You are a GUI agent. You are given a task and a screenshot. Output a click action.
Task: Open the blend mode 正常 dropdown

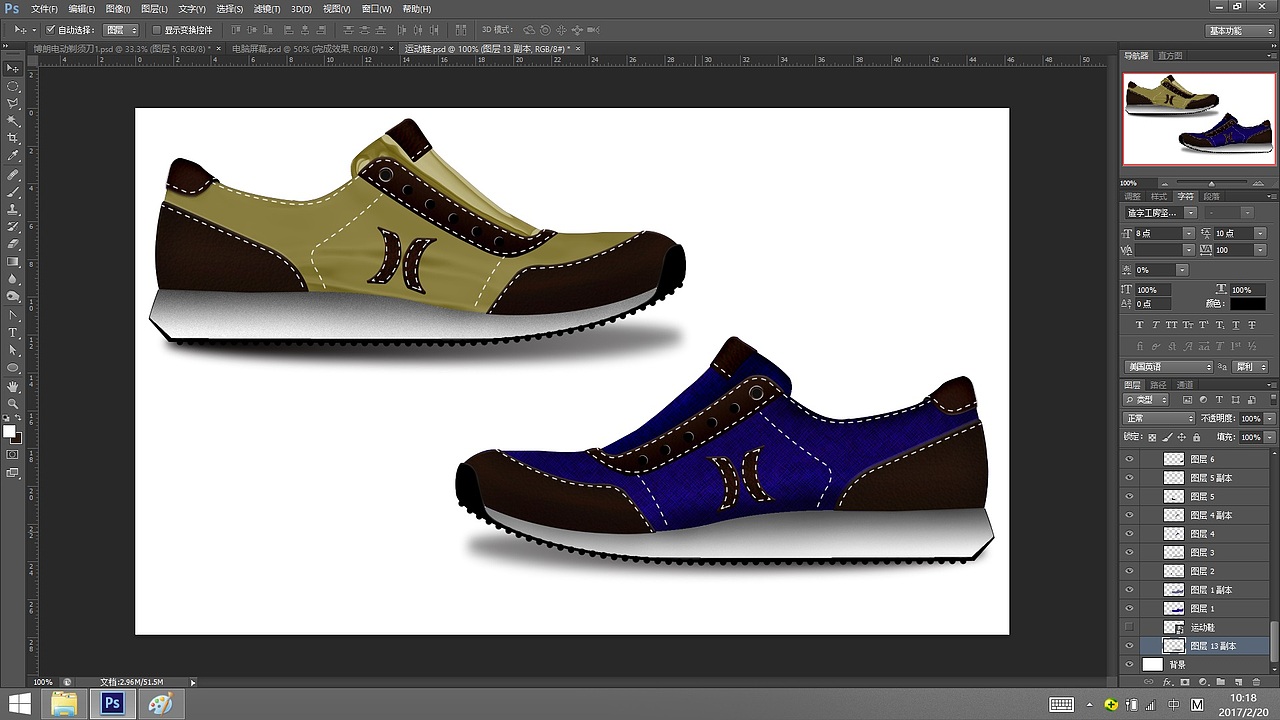(1159, 418)
